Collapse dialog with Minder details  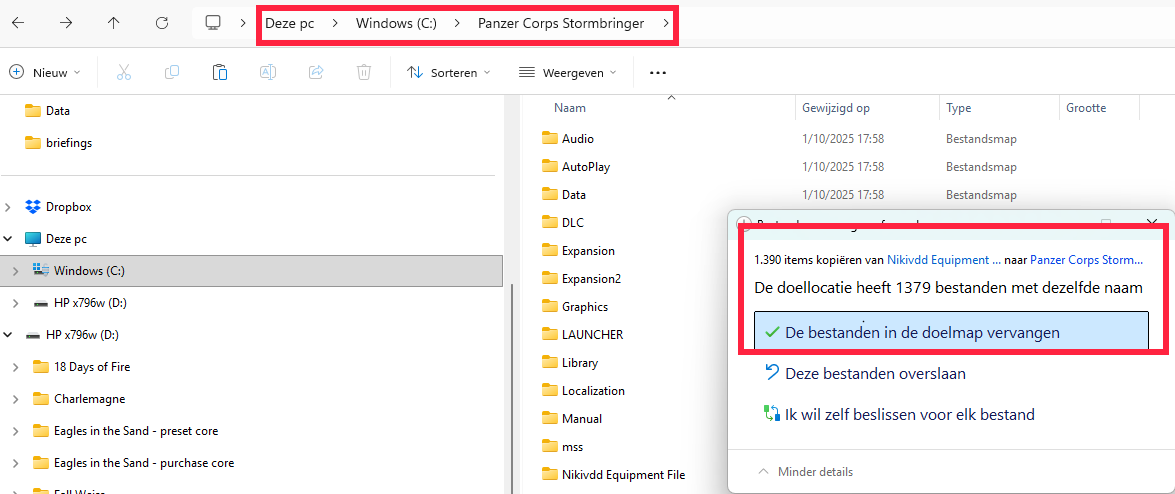point(807,472)
